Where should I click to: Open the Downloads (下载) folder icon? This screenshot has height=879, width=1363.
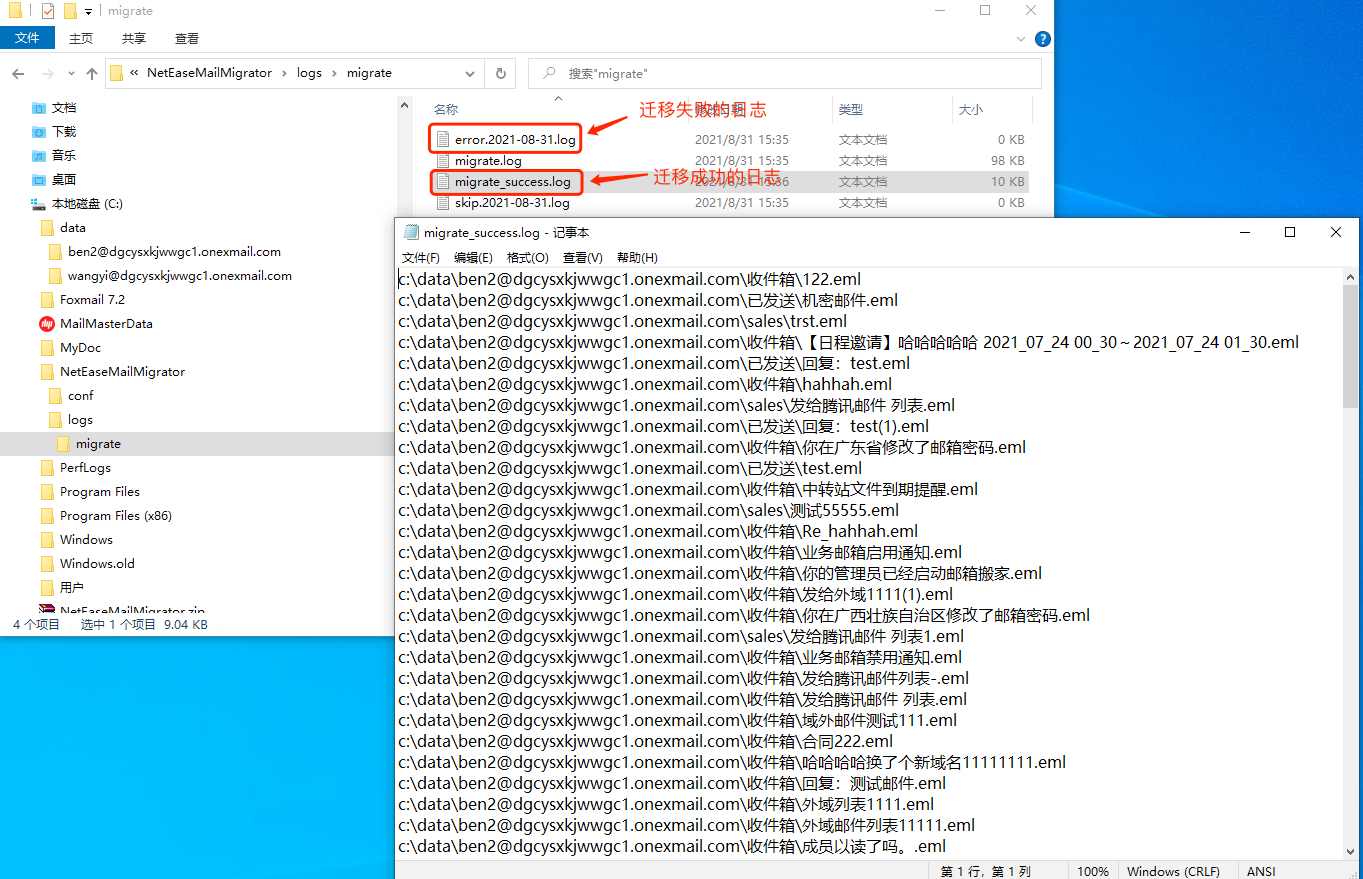pos(39,132)
